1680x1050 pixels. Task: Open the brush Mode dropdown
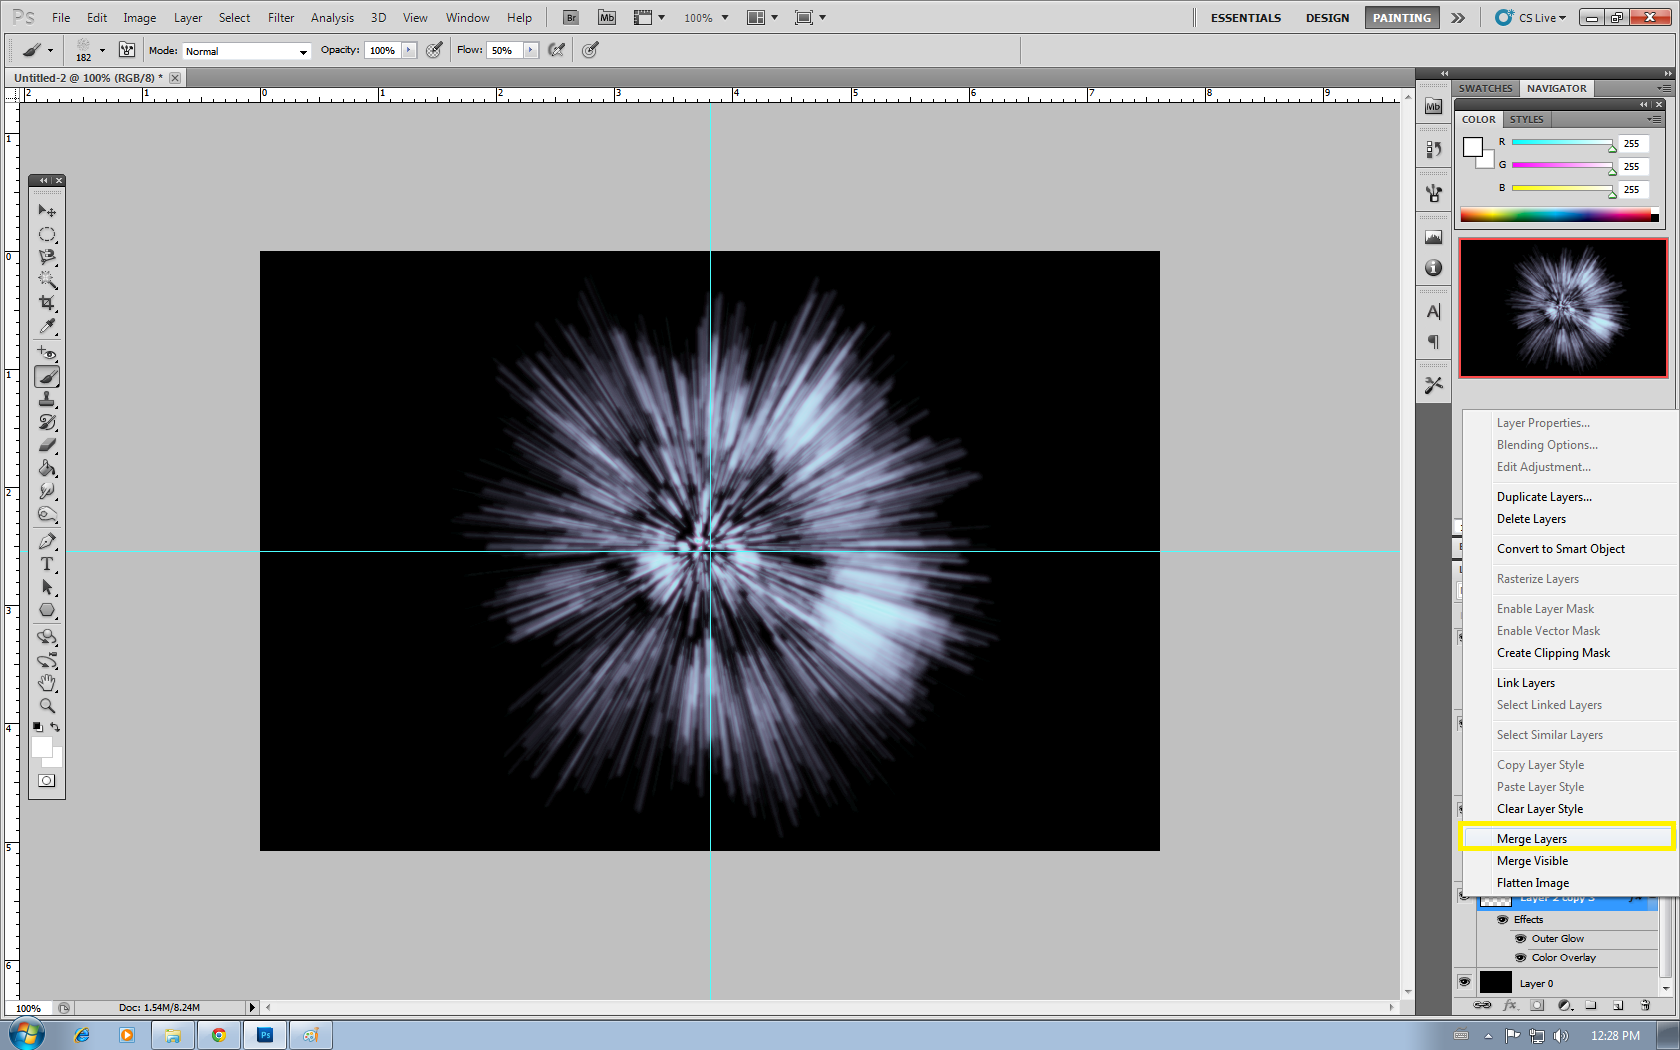point(247,51)
